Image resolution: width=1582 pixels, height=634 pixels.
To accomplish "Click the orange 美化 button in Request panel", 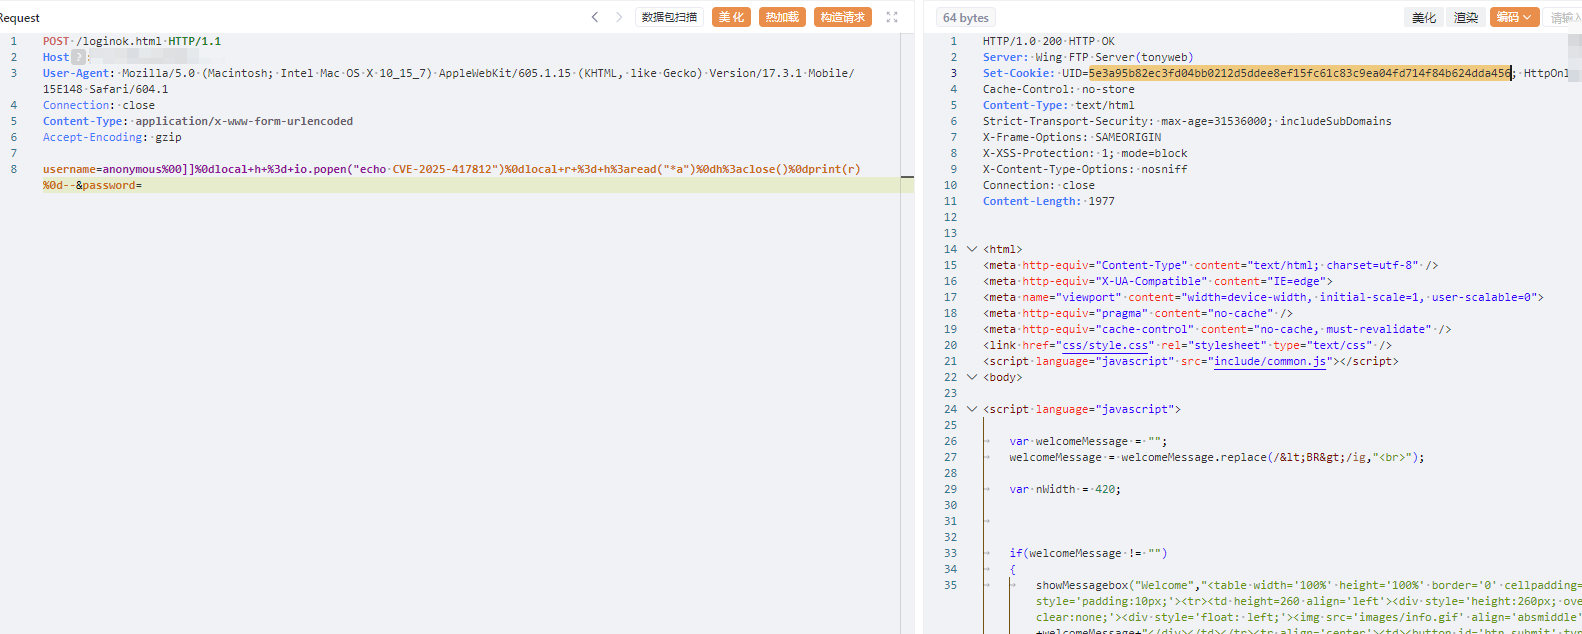I will point(731,17).
